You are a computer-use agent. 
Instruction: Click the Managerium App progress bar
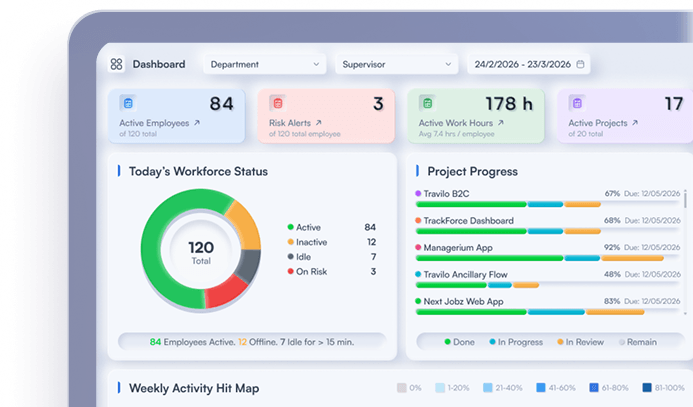[x=547, y=258]
